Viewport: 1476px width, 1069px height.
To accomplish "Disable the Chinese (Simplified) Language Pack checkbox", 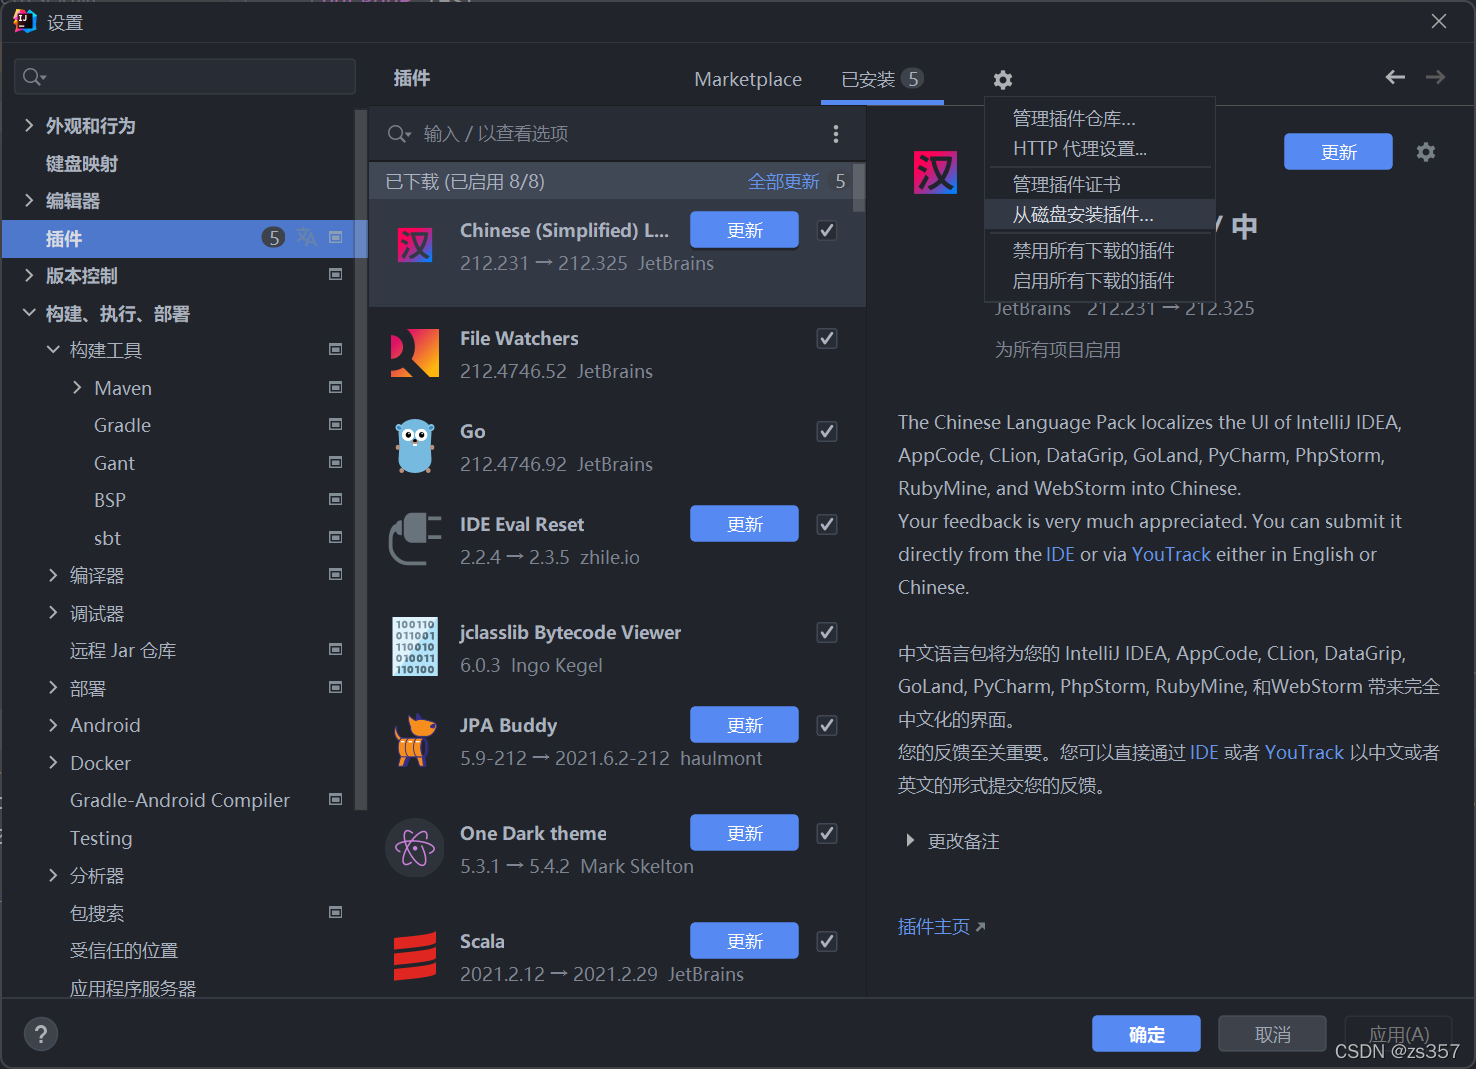I will click(x=827, y=230).
